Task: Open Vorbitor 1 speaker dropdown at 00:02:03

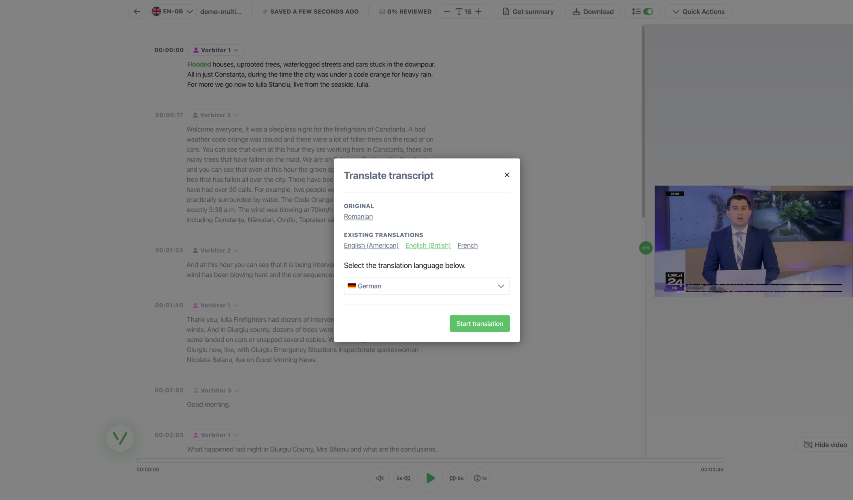Action: tap(216, 435)
